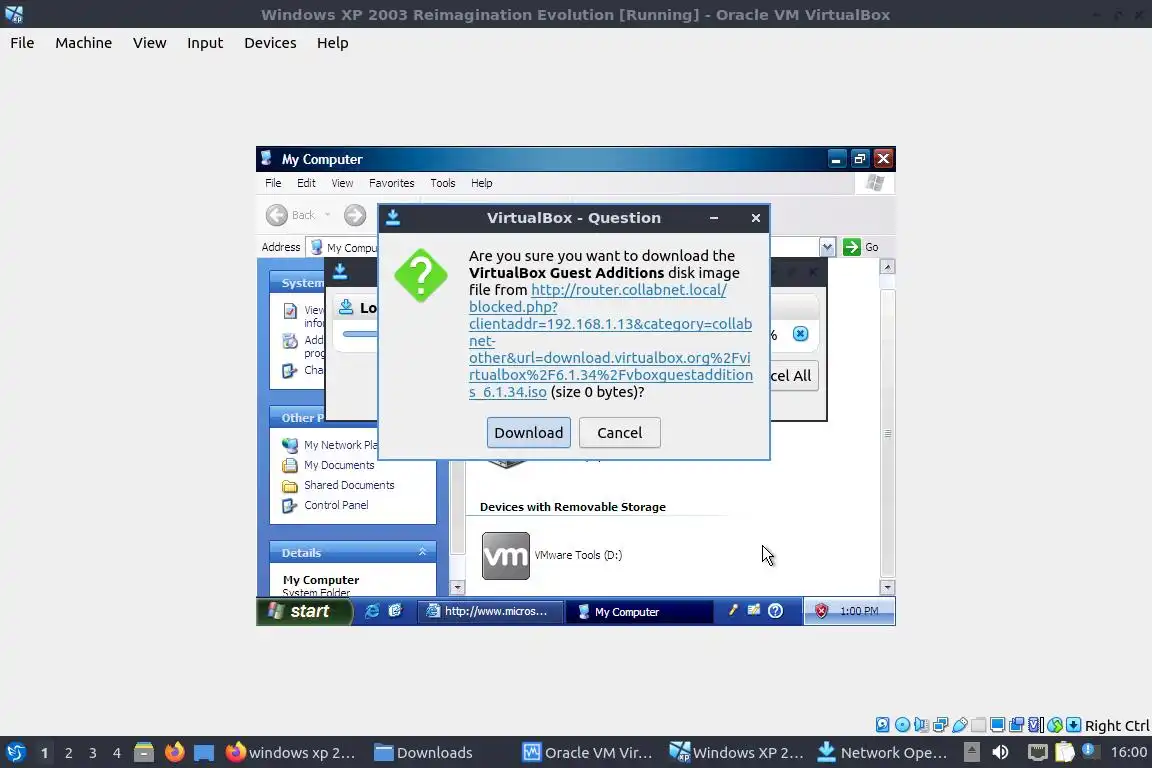Viewport: 1152px width, 768px height.
Task: Collapse the Details panel chevron
Action: click(x=422, y=551)
